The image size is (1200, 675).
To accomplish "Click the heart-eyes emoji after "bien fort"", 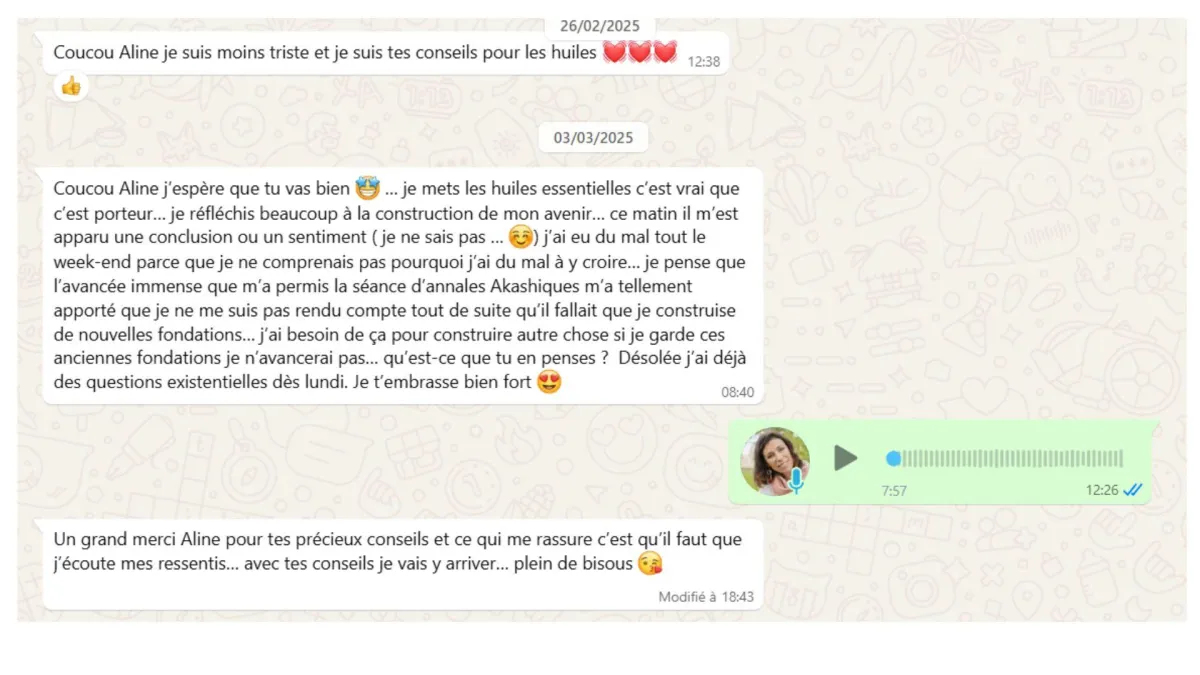I will pos(549,382).
